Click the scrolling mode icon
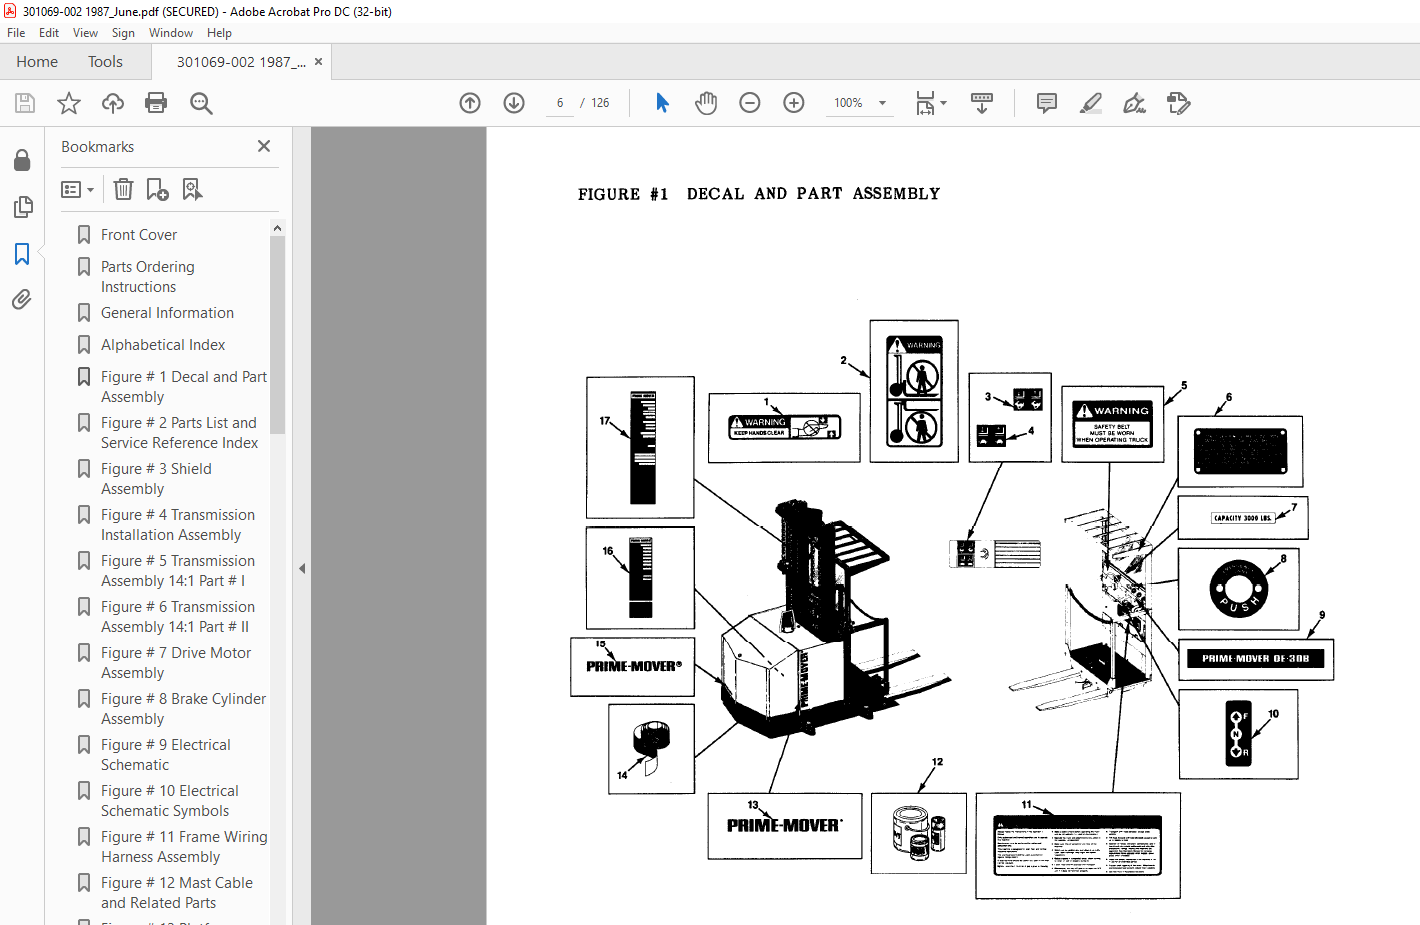Screen dimensions: 1420x925 982,103
